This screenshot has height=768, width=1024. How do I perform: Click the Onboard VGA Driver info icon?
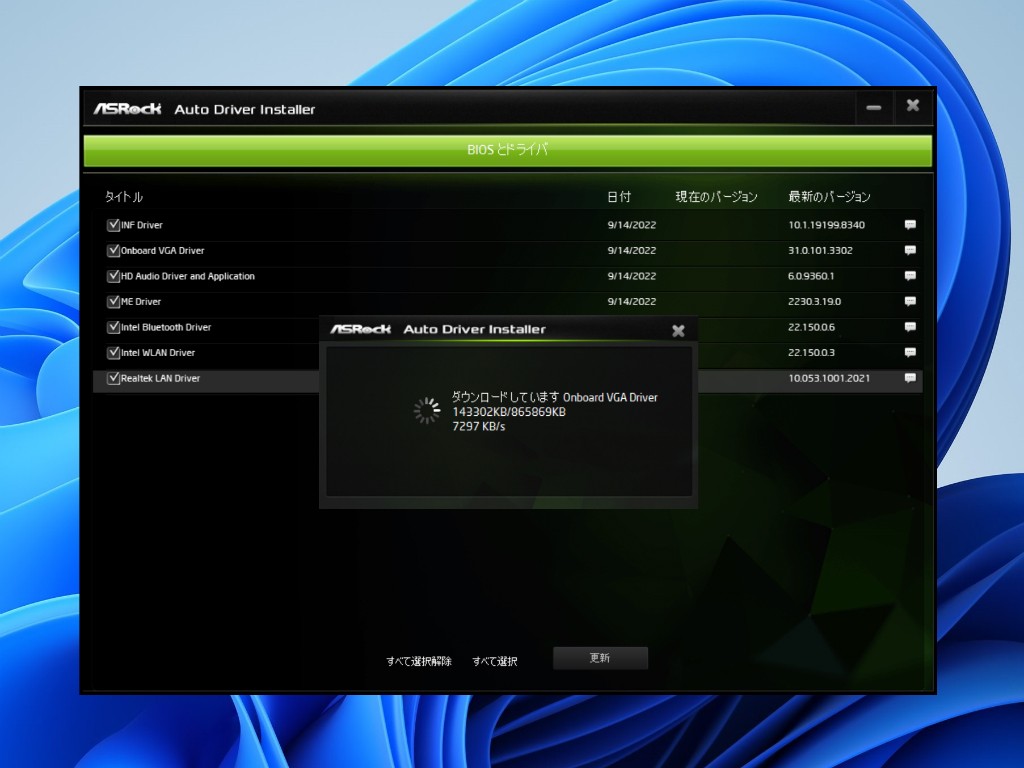[x=910, y=251]
